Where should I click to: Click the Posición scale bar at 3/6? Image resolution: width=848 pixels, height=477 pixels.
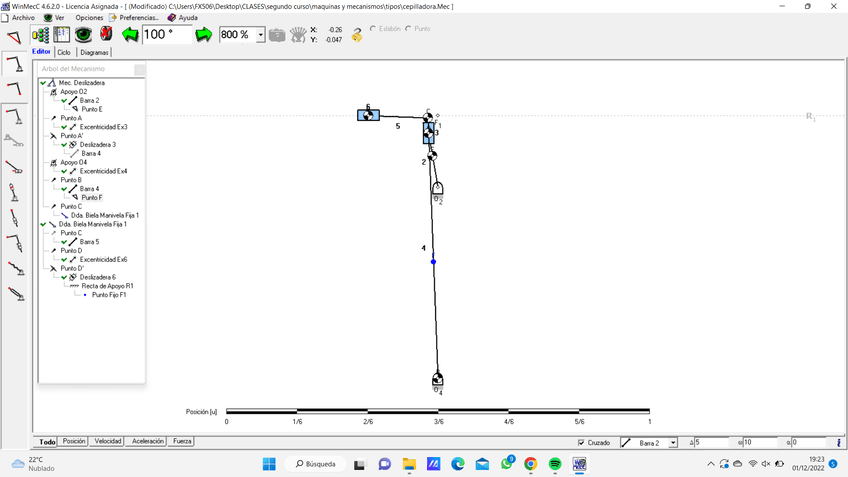[x=438, y=411]
